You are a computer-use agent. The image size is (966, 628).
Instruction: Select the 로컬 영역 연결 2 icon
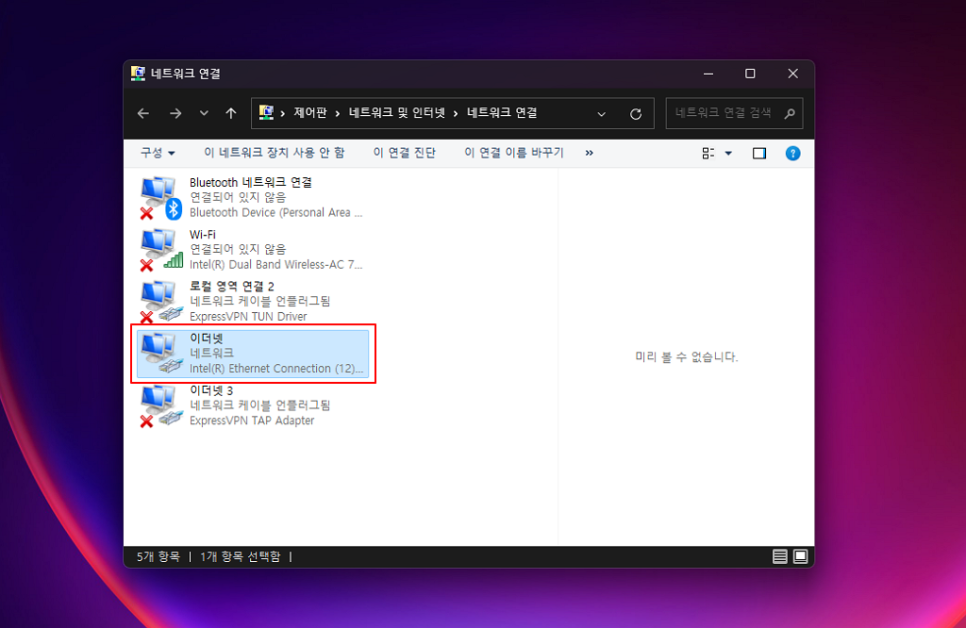161,301
